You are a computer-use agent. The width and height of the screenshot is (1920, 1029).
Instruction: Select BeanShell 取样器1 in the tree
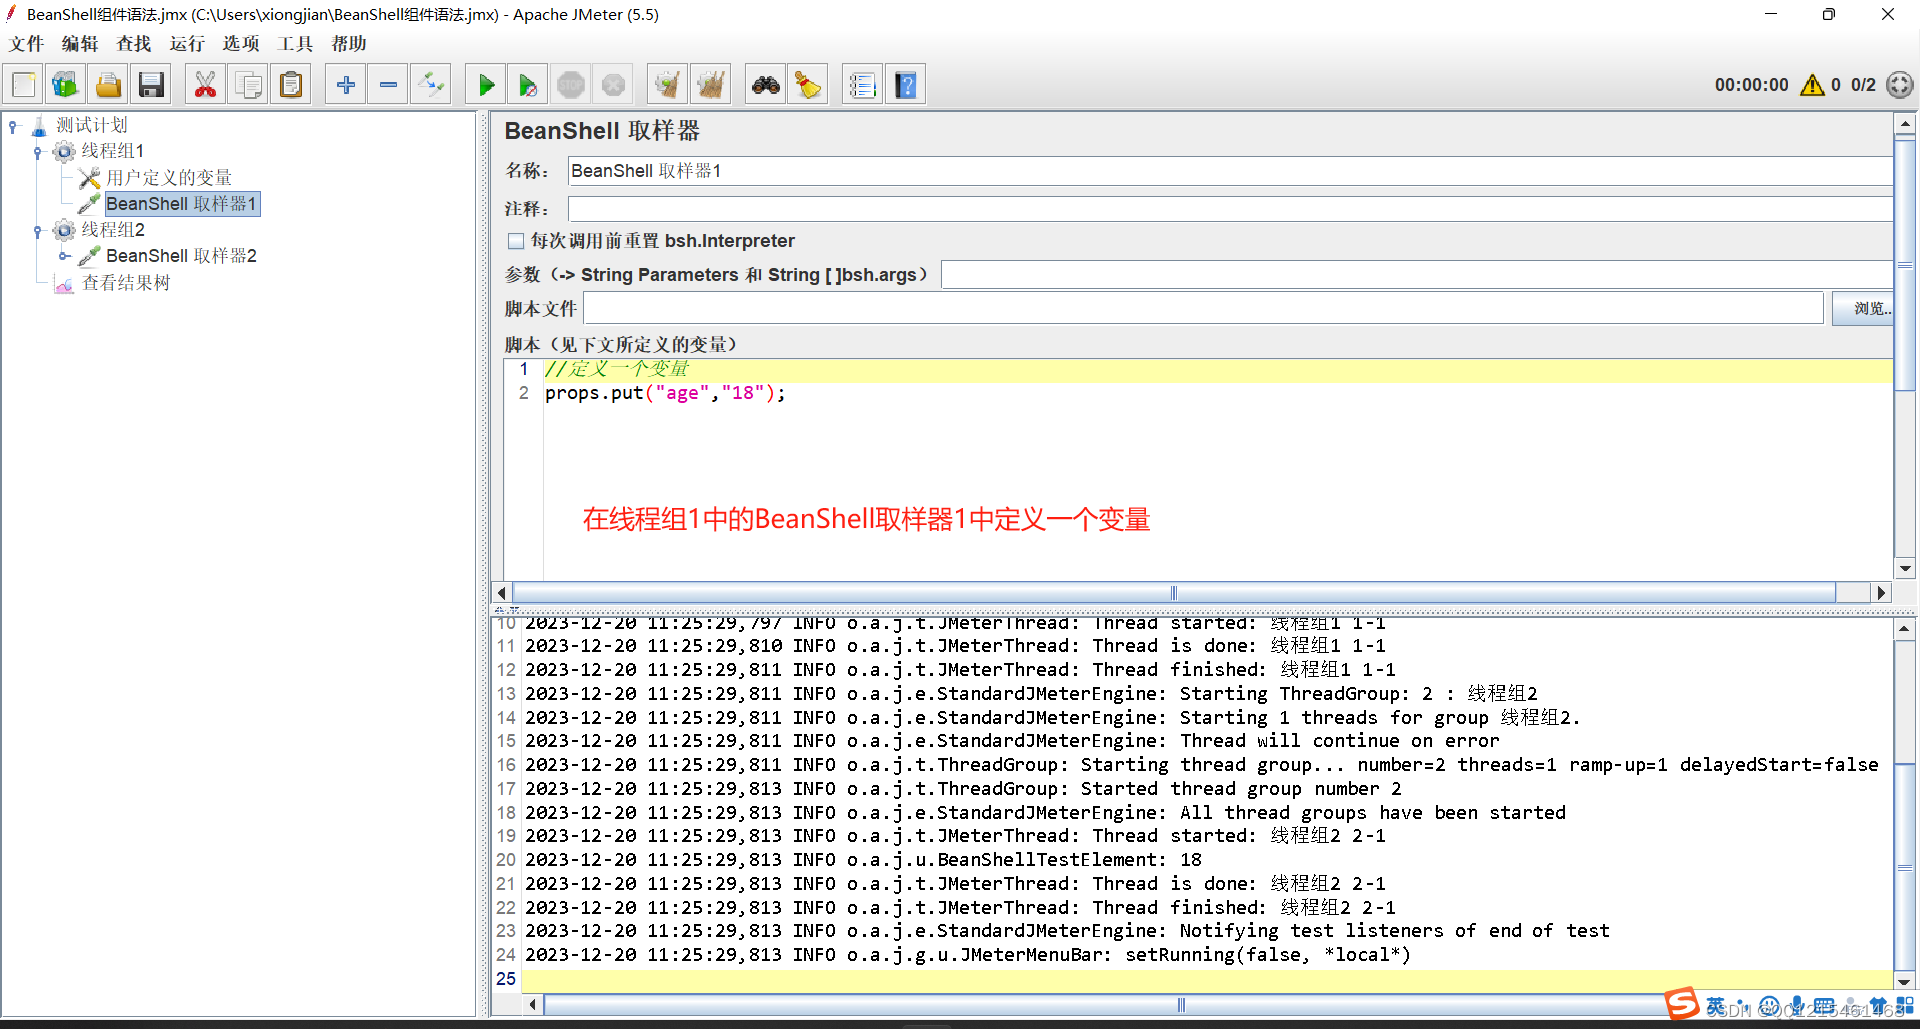(x=182, y=204)
